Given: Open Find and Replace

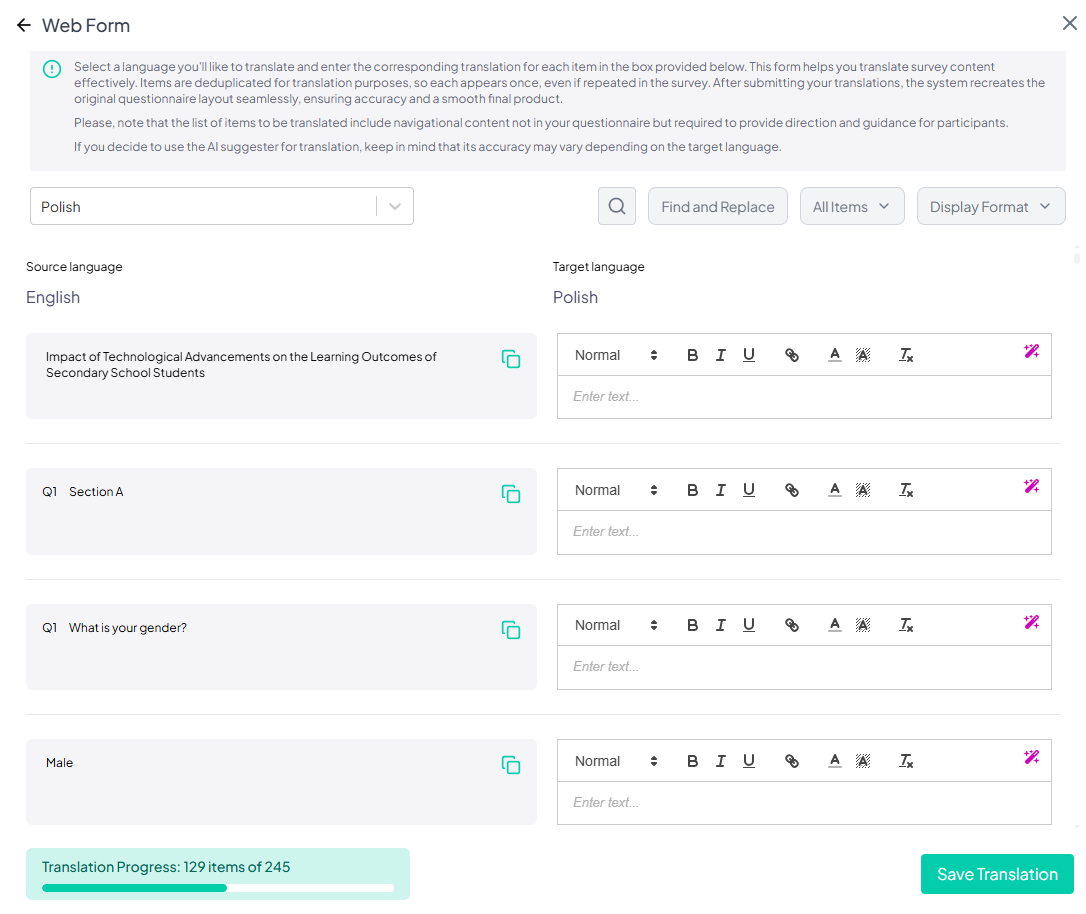Looking at the screenshot, I should coord(717,206).
